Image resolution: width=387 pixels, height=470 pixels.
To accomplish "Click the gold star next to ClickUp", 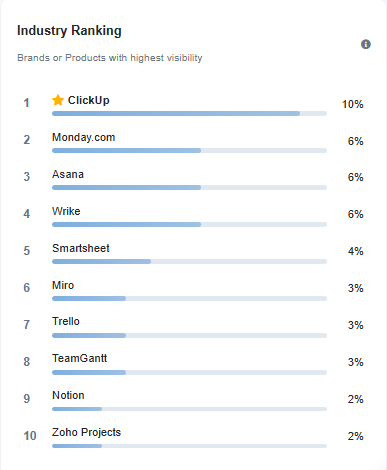I will tap(58, 100).
